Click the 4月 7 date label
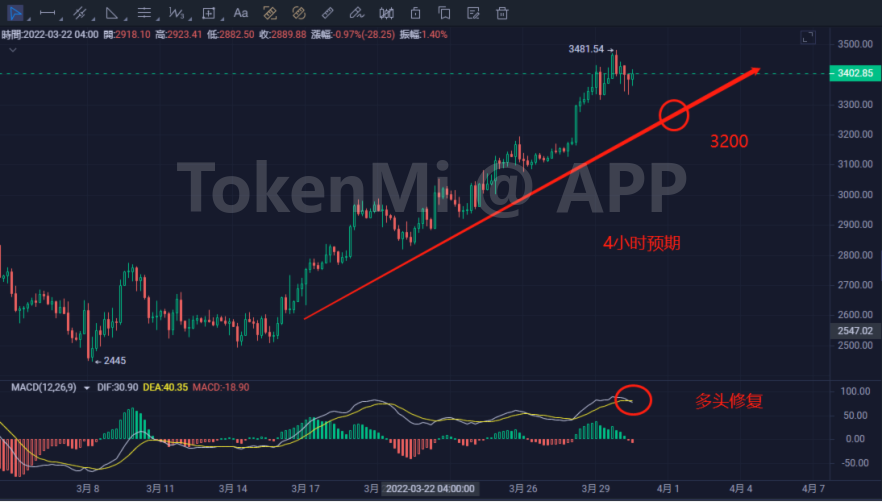The width and height of the screenshot is (882, 502). point(813,488)
